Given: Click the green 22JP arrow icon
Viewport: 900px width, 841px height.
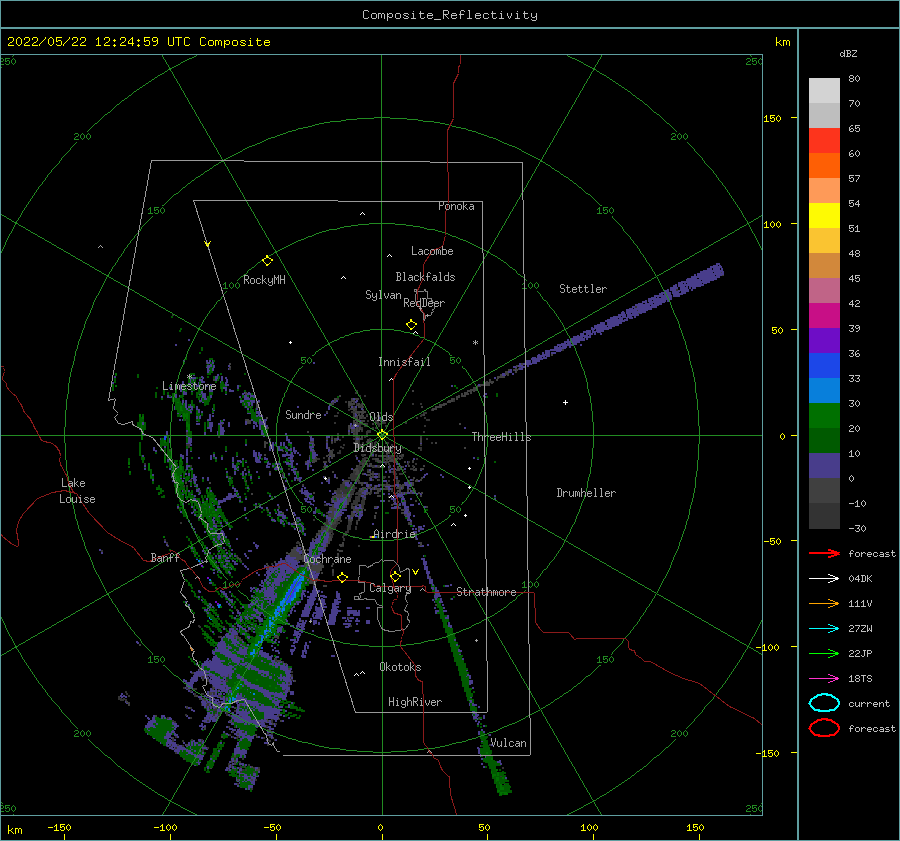Looking at the screenshot, I should (x=824, y=653).
